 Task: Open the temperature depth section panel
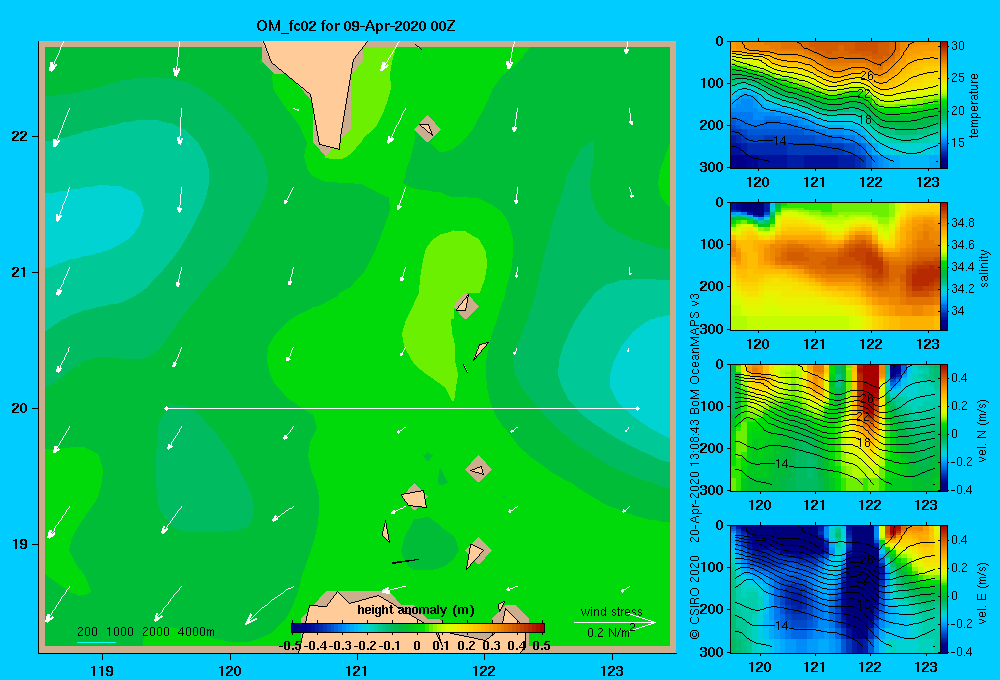tap(834, 105)
